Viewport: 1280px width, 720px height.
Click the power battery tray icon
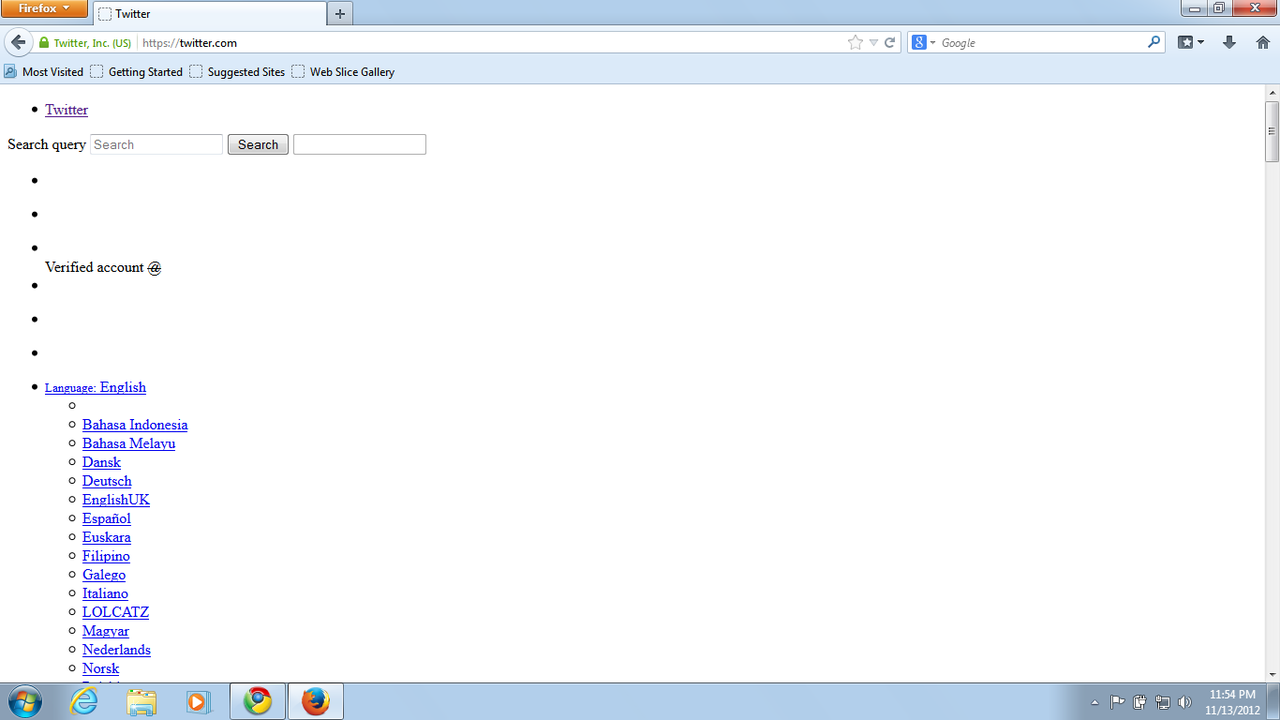[1140, 702]
